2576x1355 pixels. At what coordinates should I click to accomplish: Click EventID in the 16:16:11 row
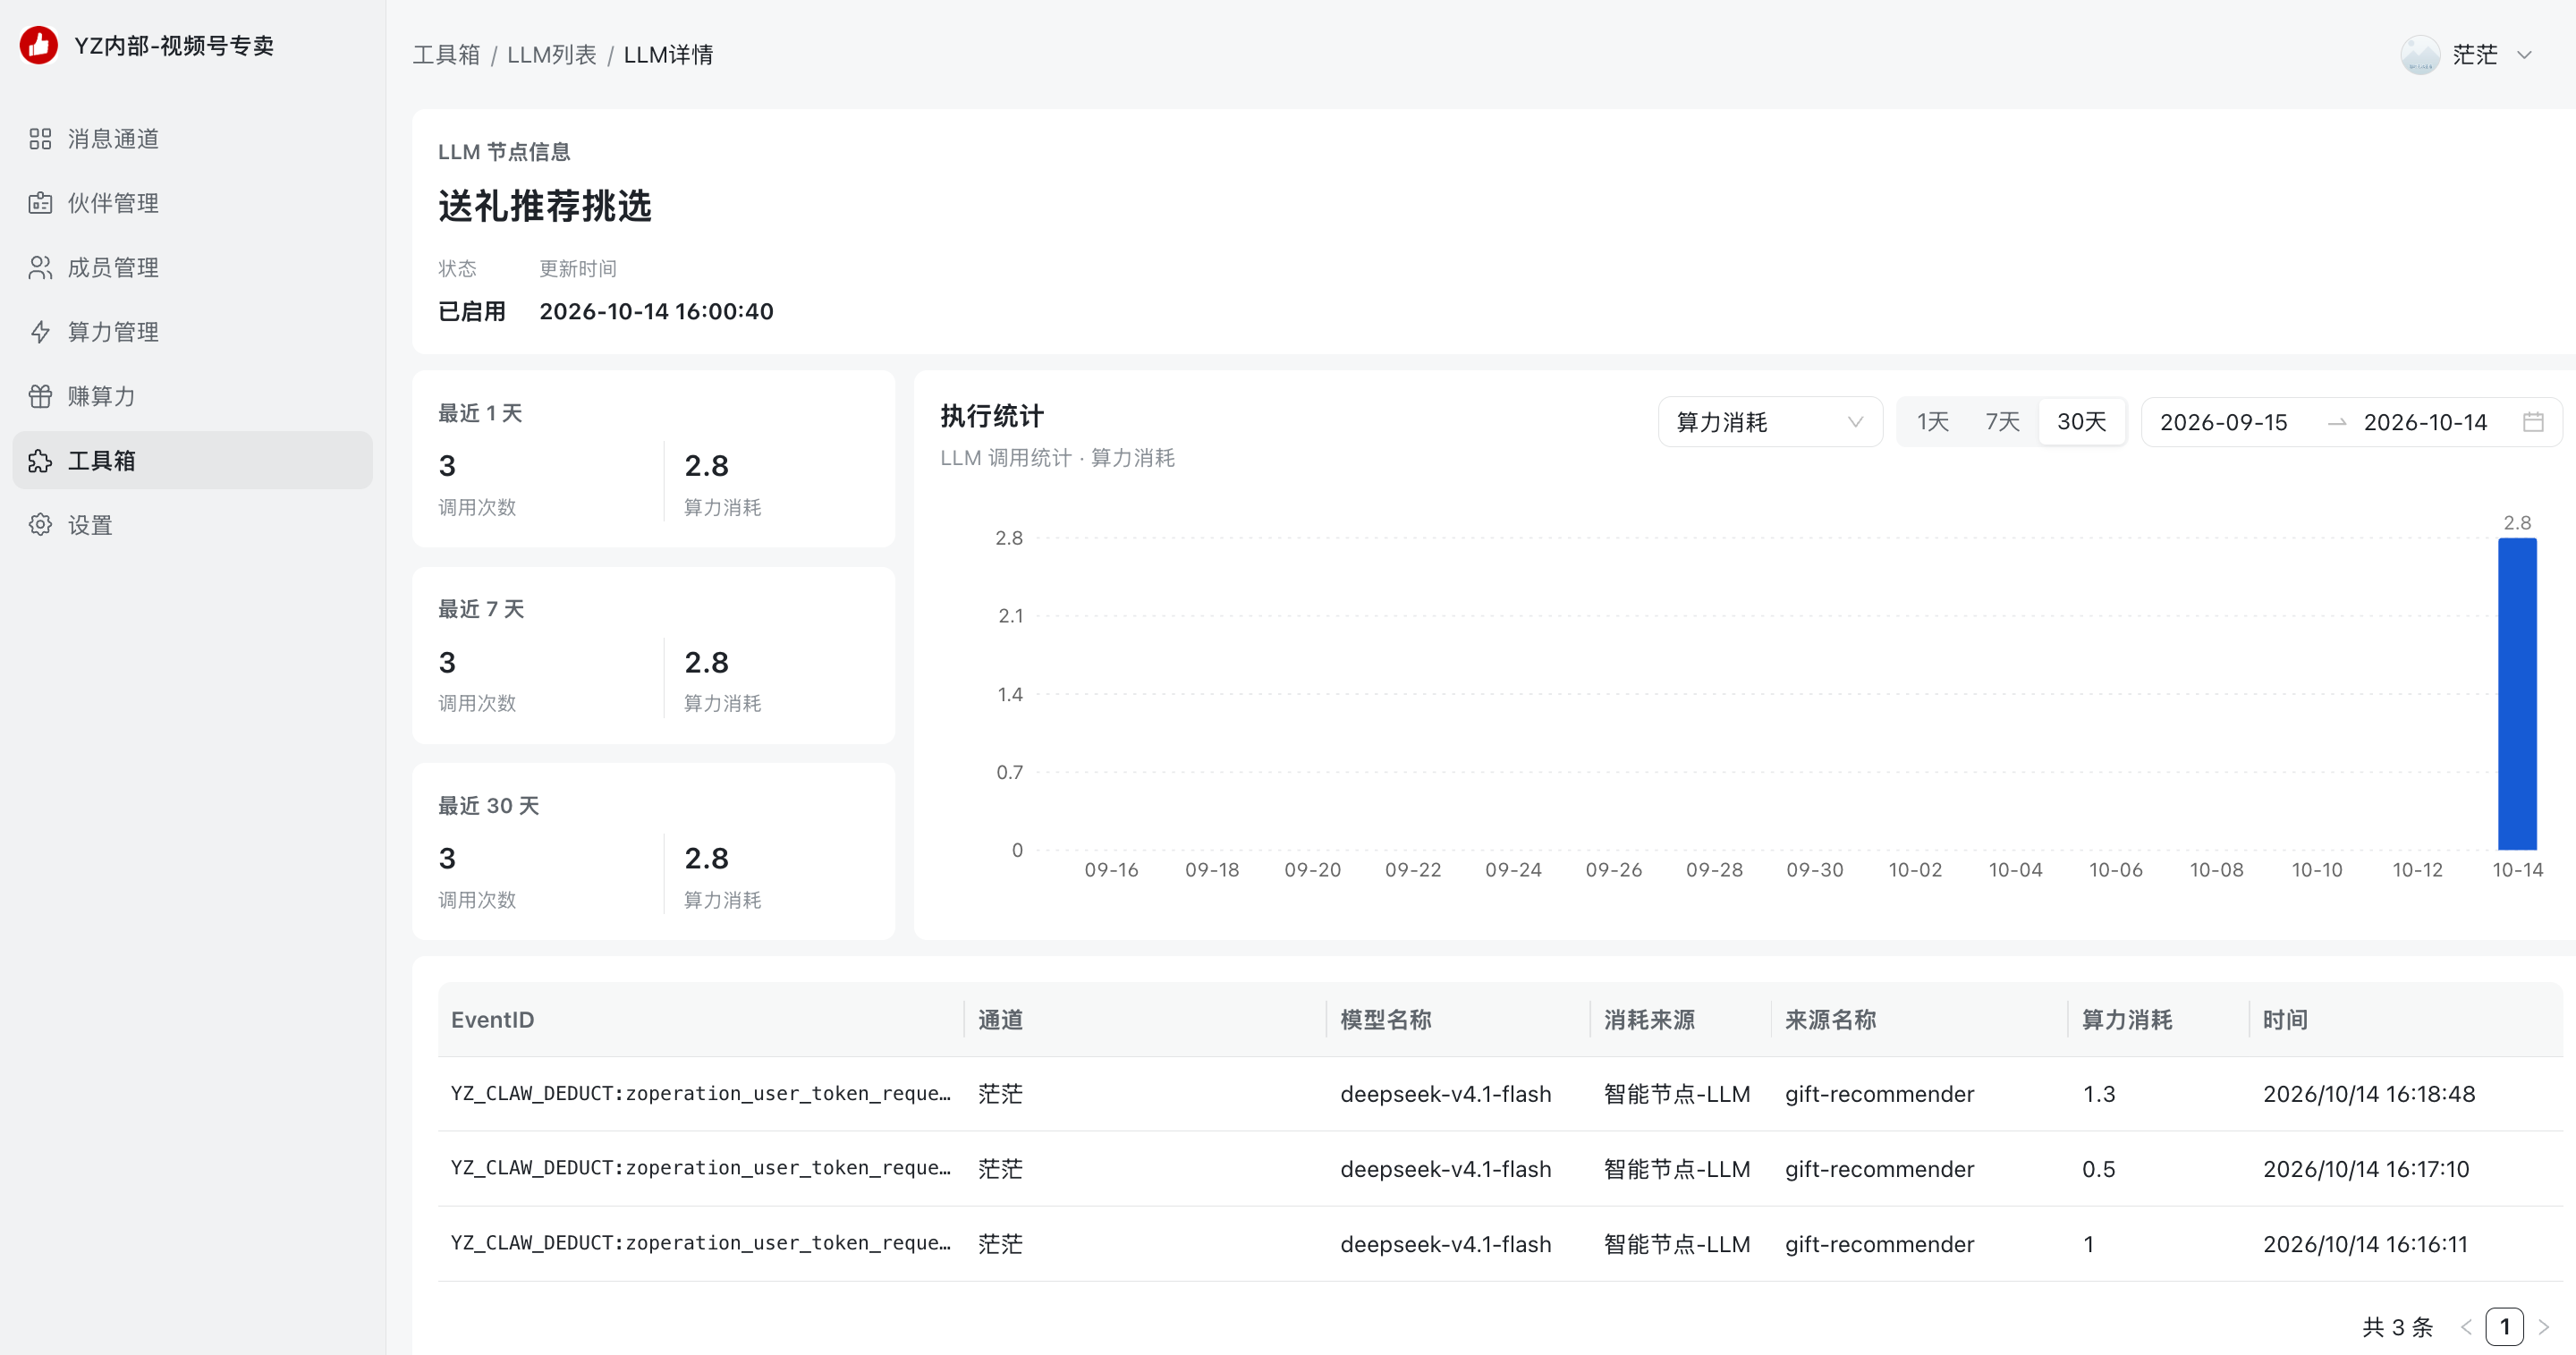pos(700,1243)
